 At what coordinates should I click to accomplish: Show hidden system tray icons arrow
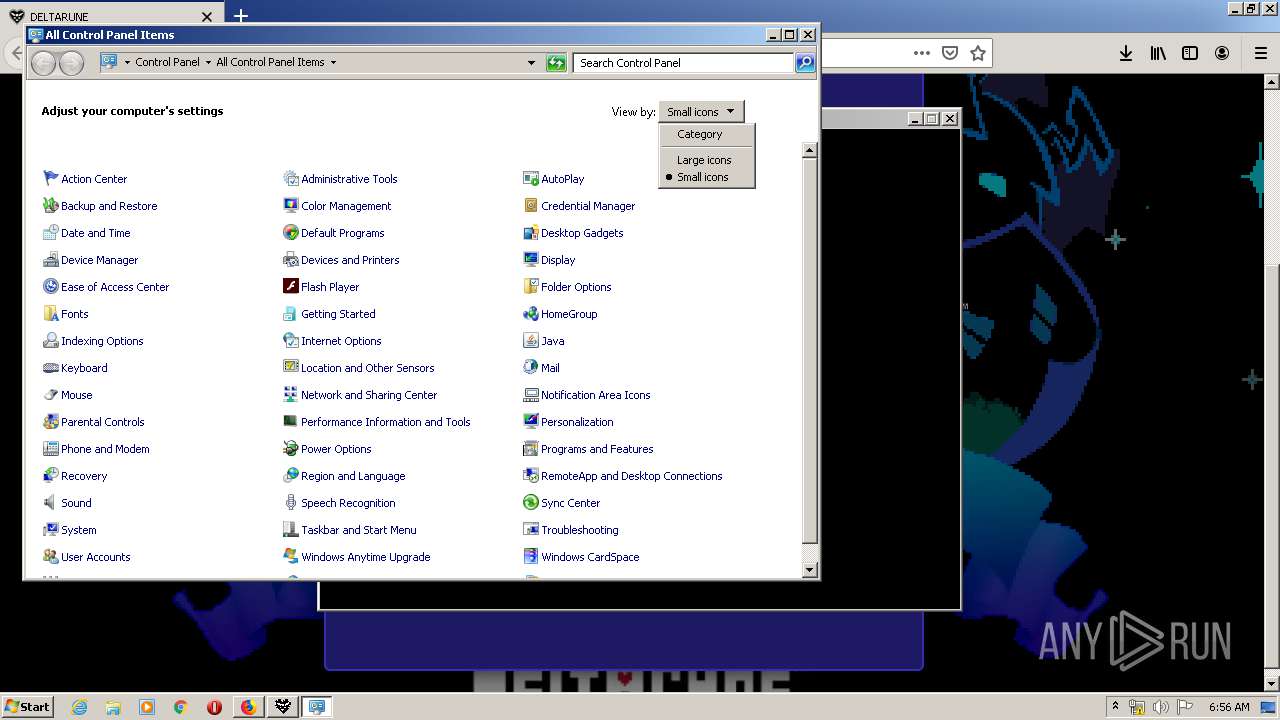[1115, 707]
